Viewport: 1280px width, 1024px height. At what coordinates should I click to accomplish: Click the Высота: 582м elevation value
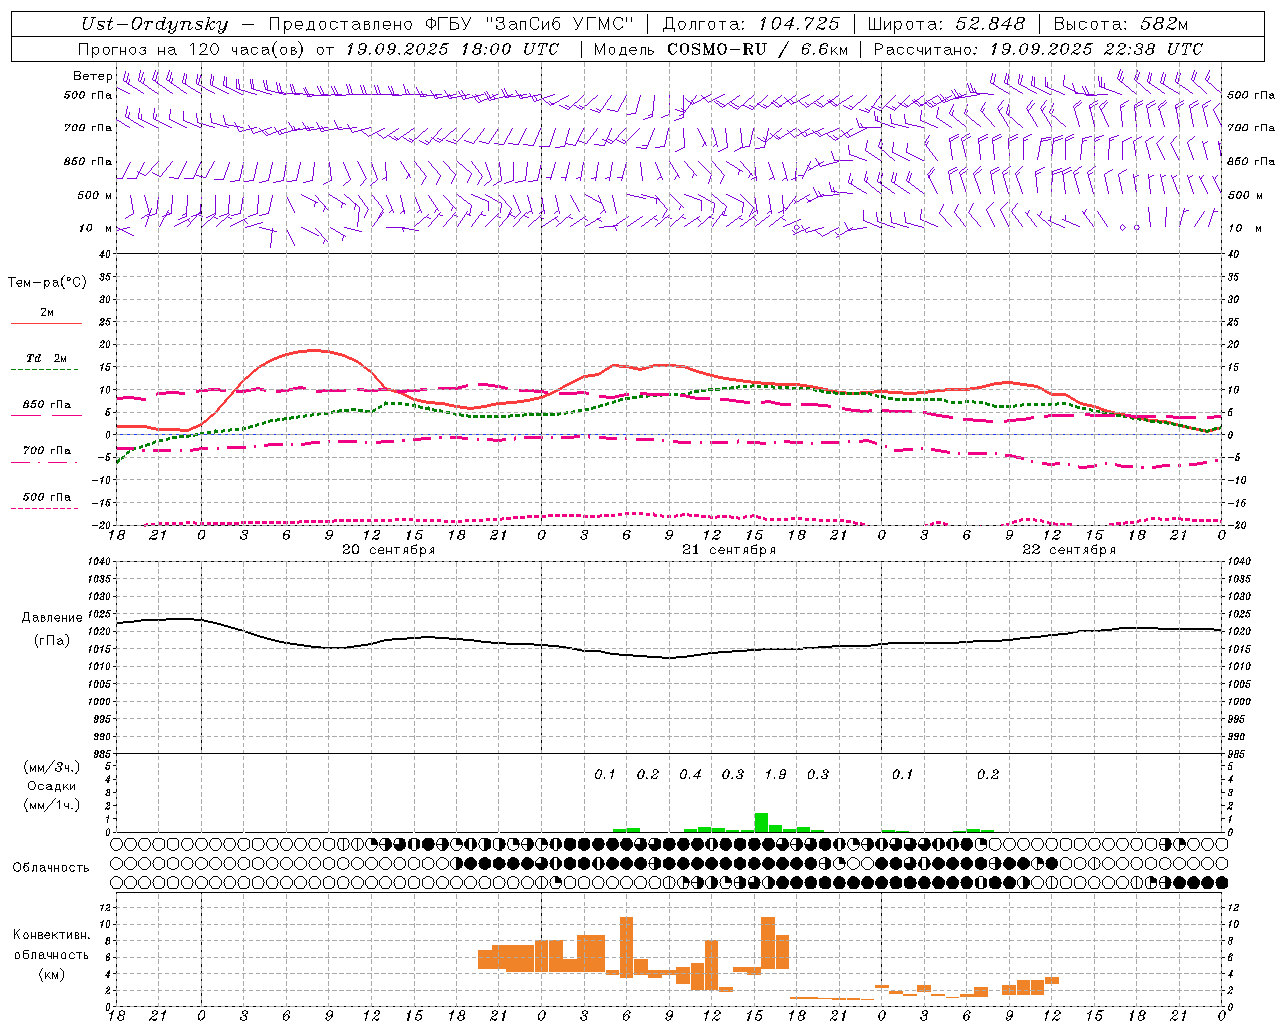[1121, 25]
